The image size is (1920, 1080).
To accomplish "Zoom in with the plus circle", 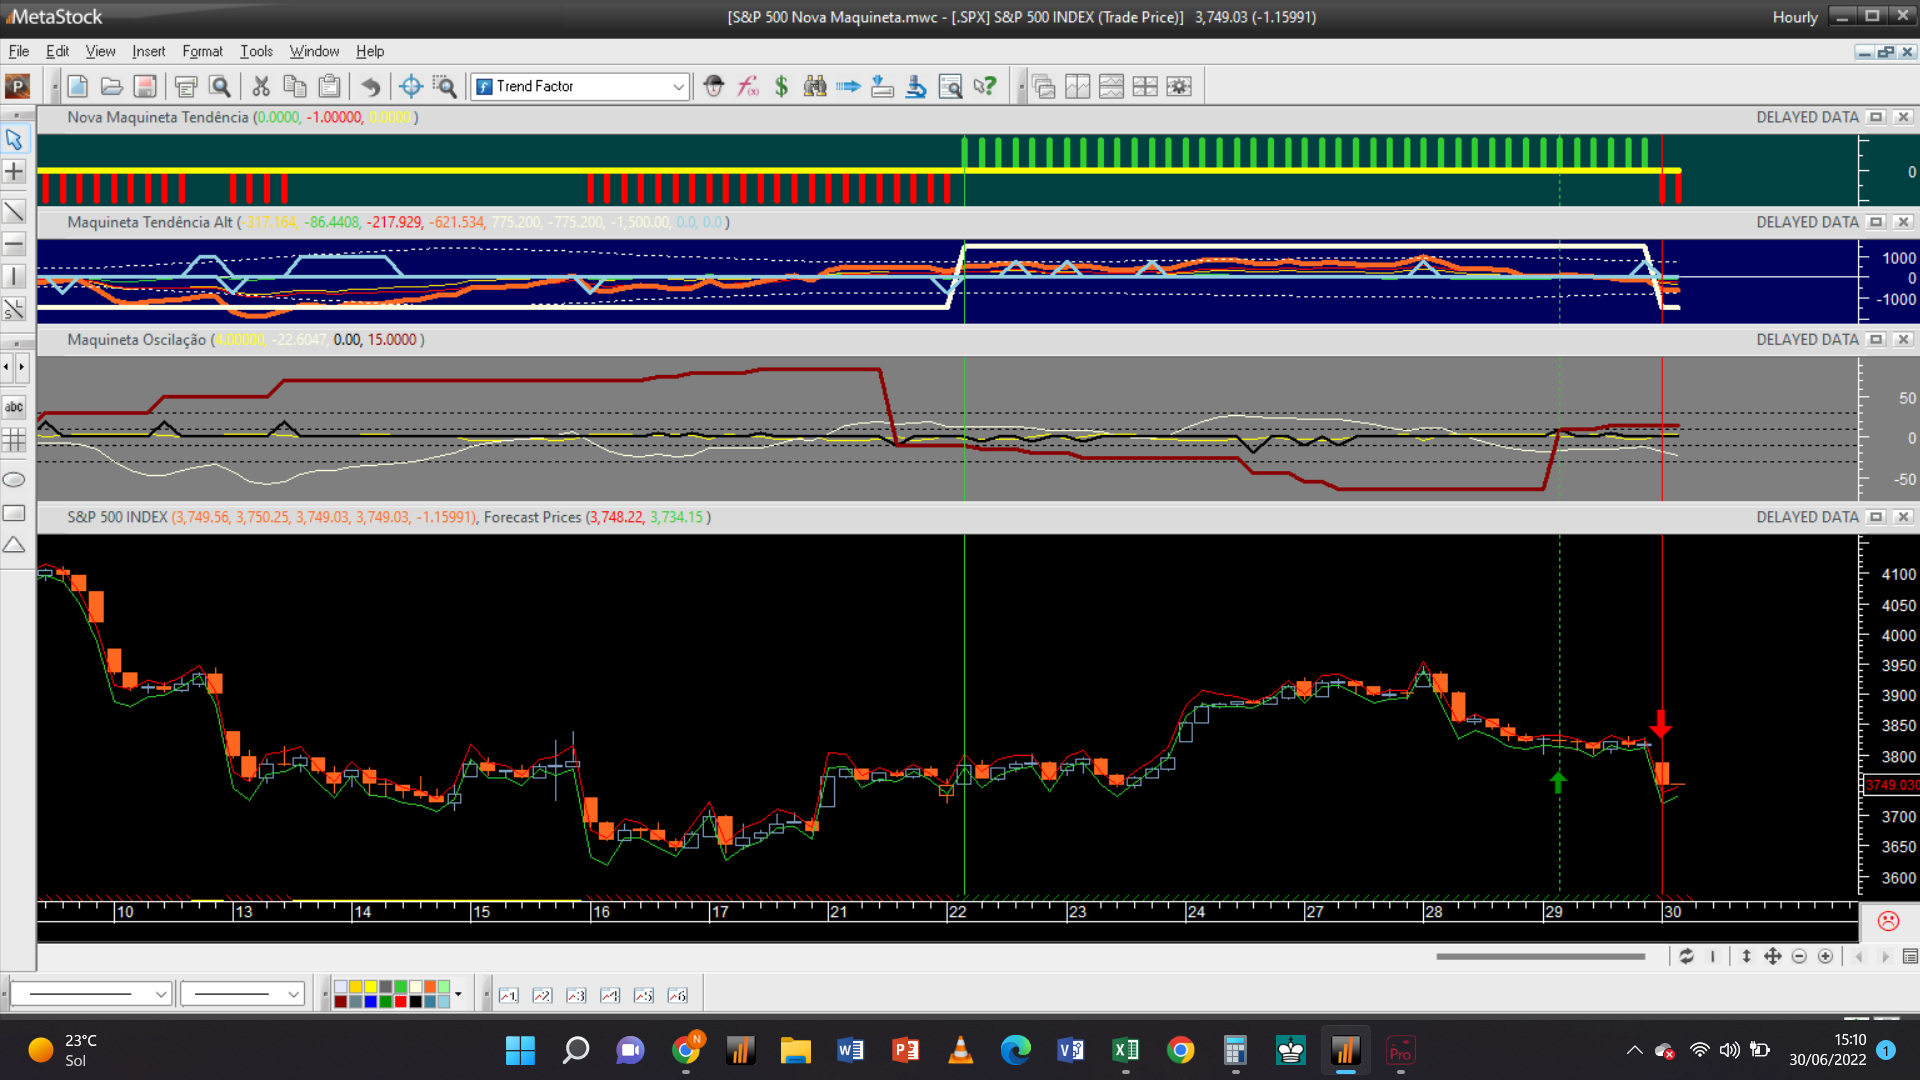I will 1825,957.
